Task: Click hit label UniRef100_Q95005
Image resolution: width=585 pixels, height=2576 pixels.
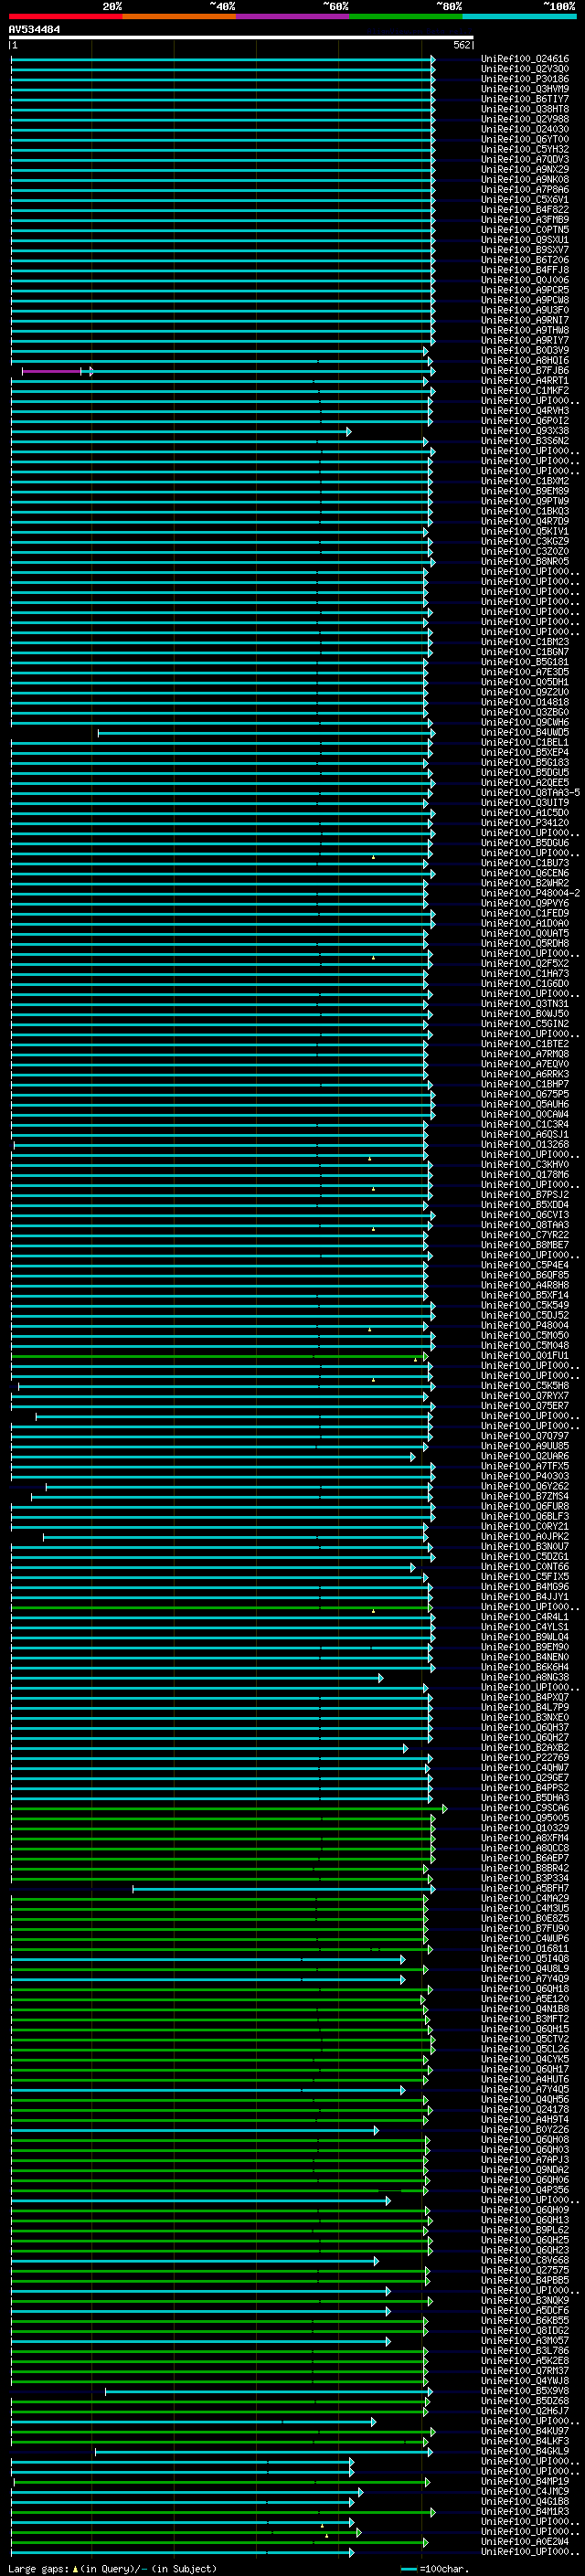Action: tap(525, 1818)
